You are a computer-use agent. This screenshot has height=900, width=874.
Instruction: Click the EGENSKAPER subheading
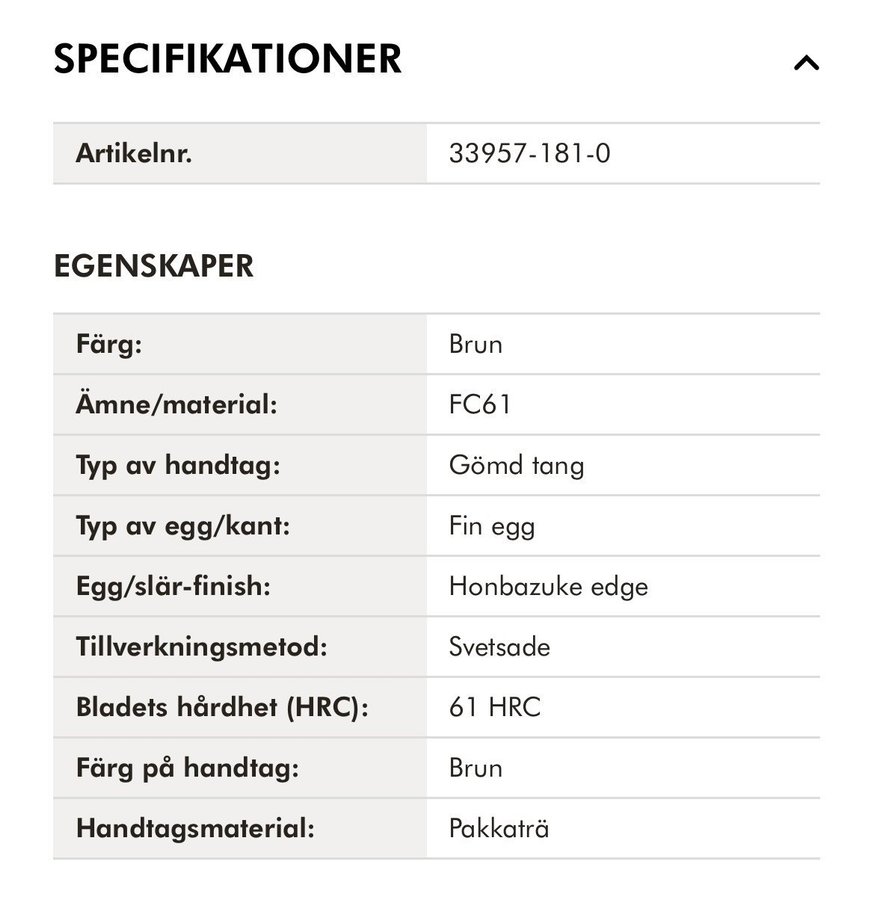(153, 267)
